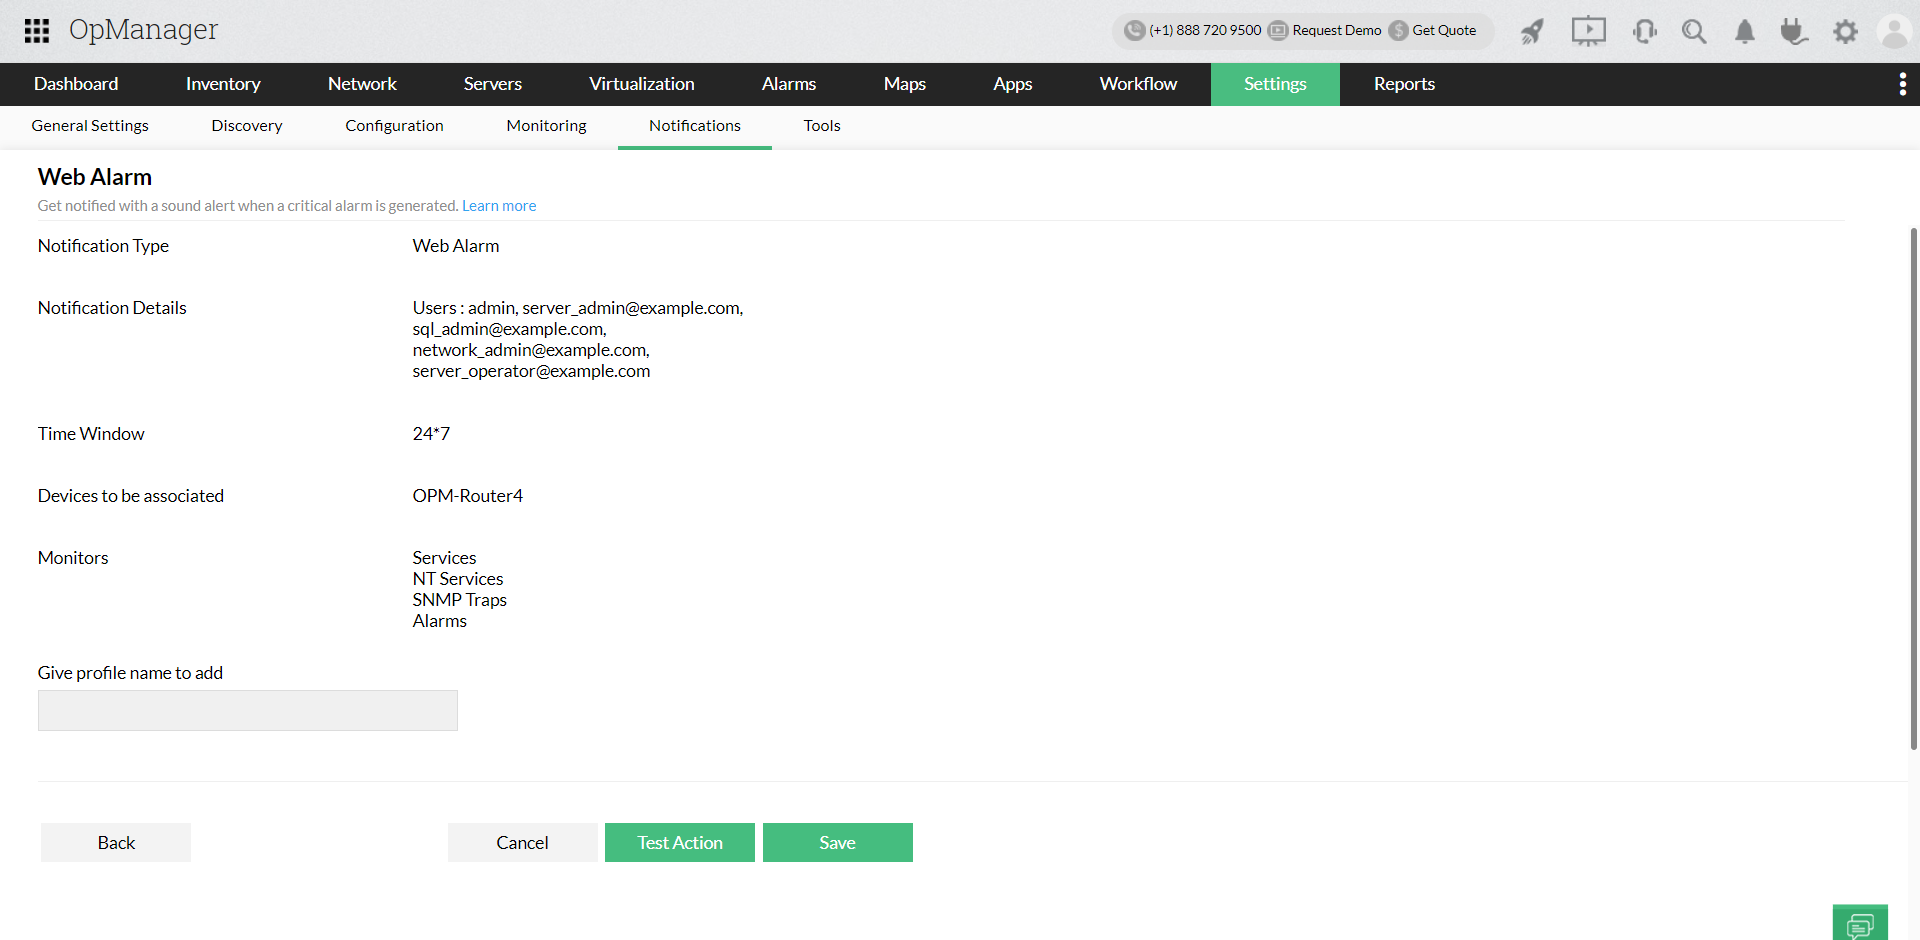Open the Inventory menu
The image size is (1920, 940).
pyautogui.click(x=223, y=84)
